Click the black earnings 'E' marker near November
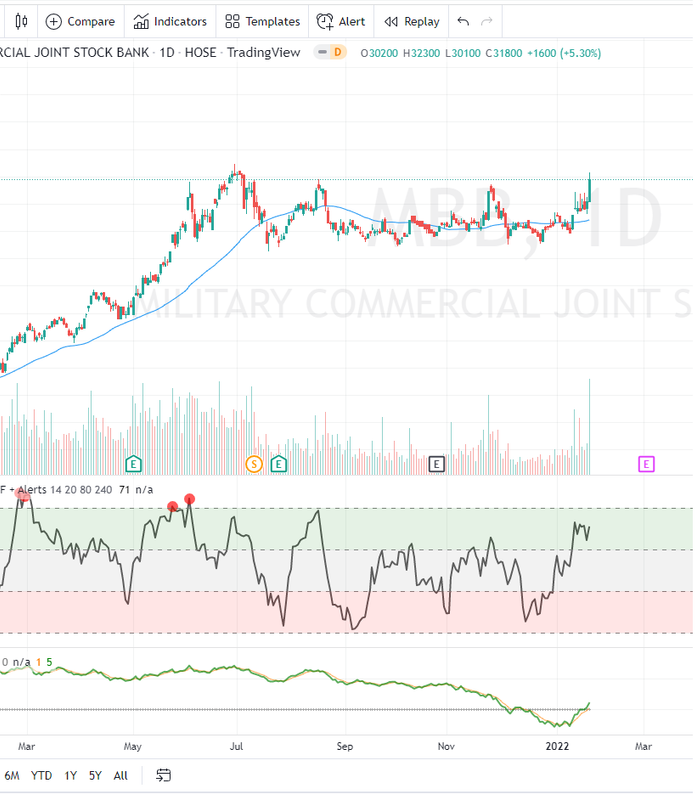The height and width of the screenshot is (800, 696). pyautogui.click(x=437, y=465)
